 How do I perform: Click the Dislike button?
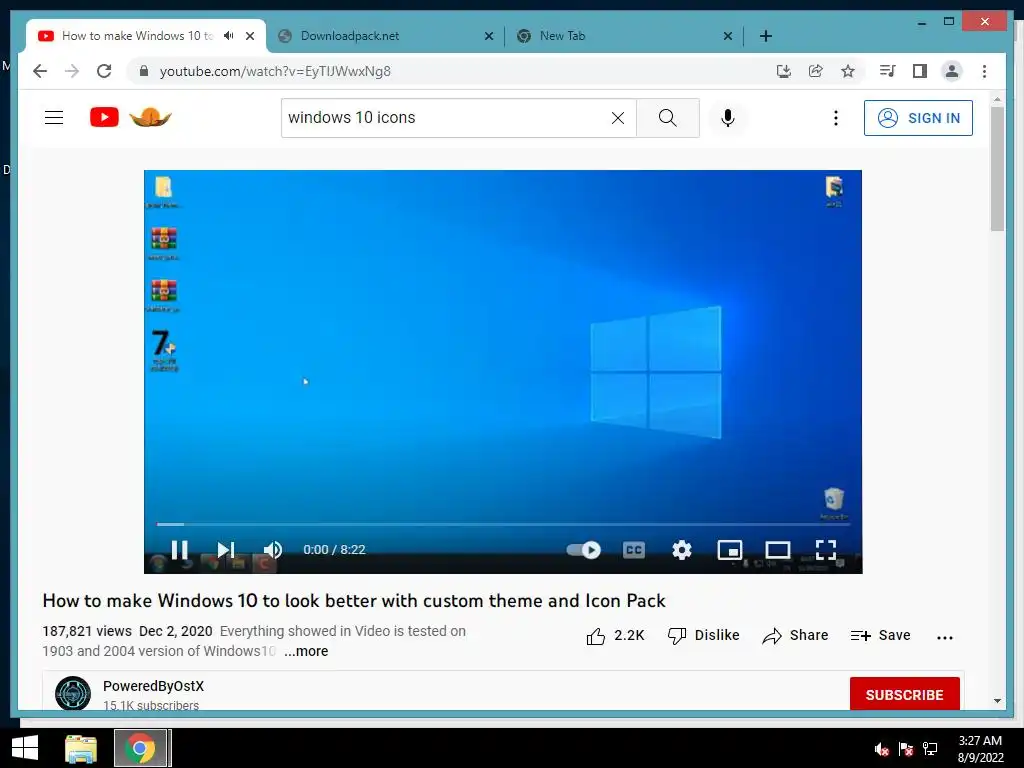click(x=703, y=635)
